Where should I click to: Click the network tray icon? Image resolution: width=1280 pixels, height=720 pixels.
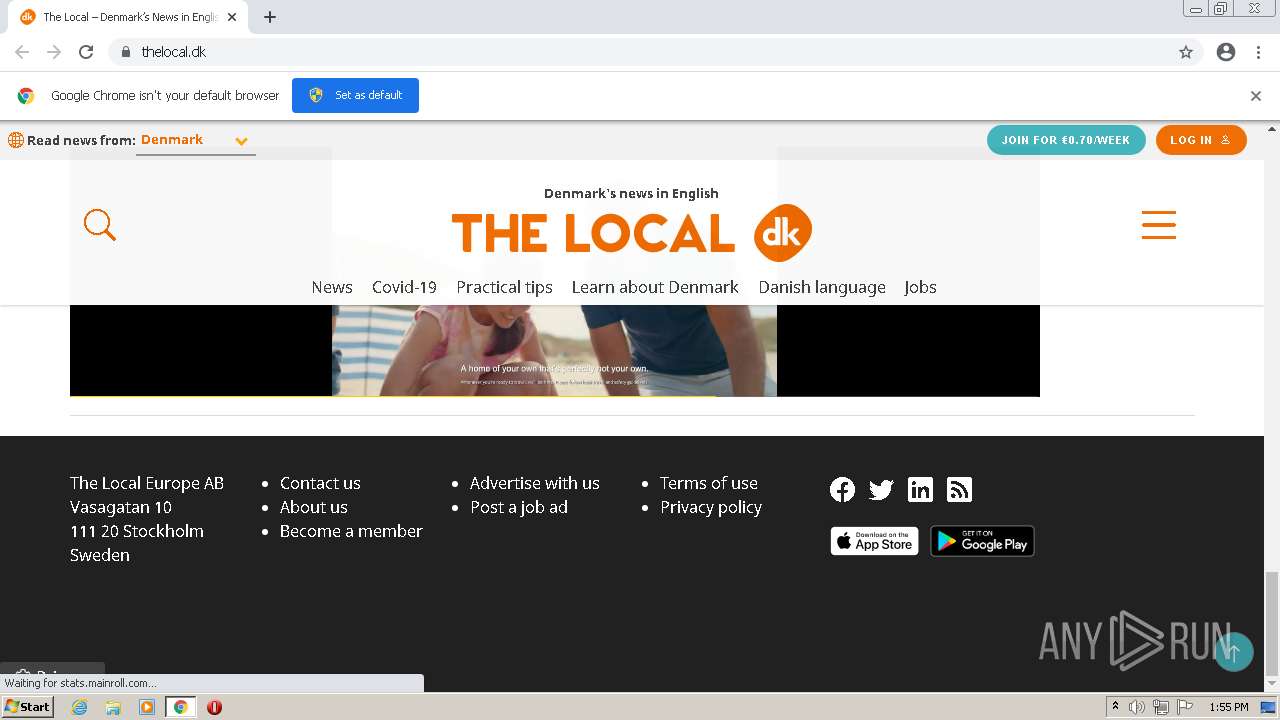(x=1160, y=707)
